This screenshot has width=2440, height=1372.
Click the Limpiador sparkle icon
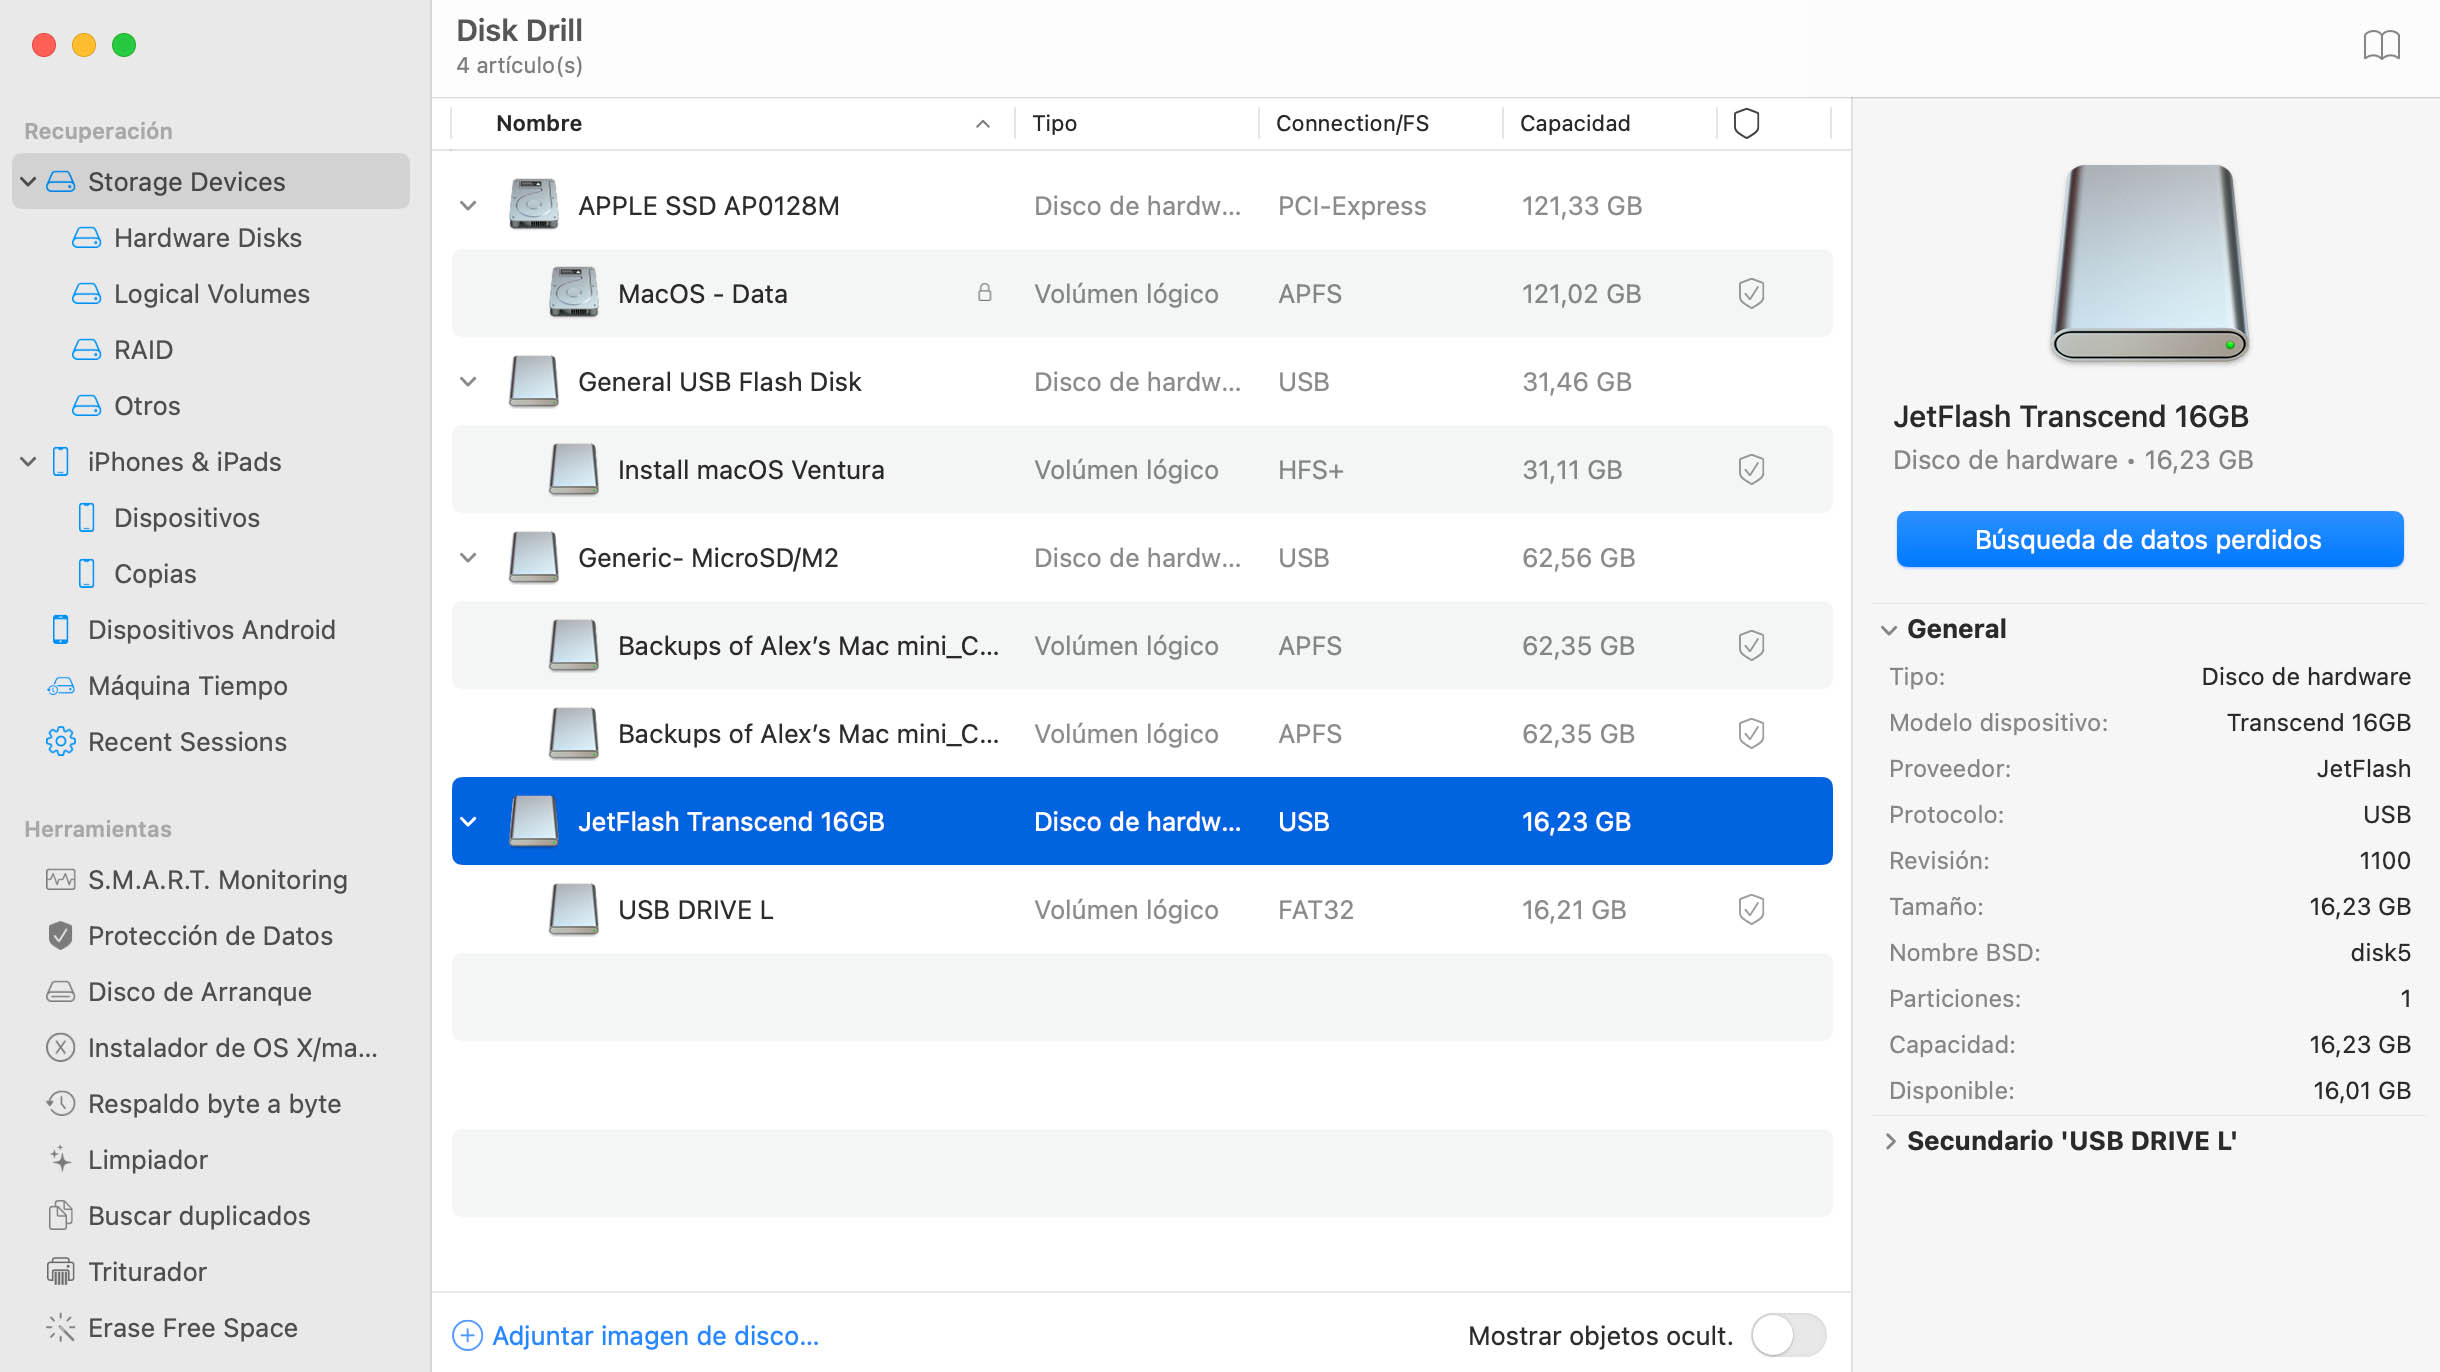click(60, 1159)
